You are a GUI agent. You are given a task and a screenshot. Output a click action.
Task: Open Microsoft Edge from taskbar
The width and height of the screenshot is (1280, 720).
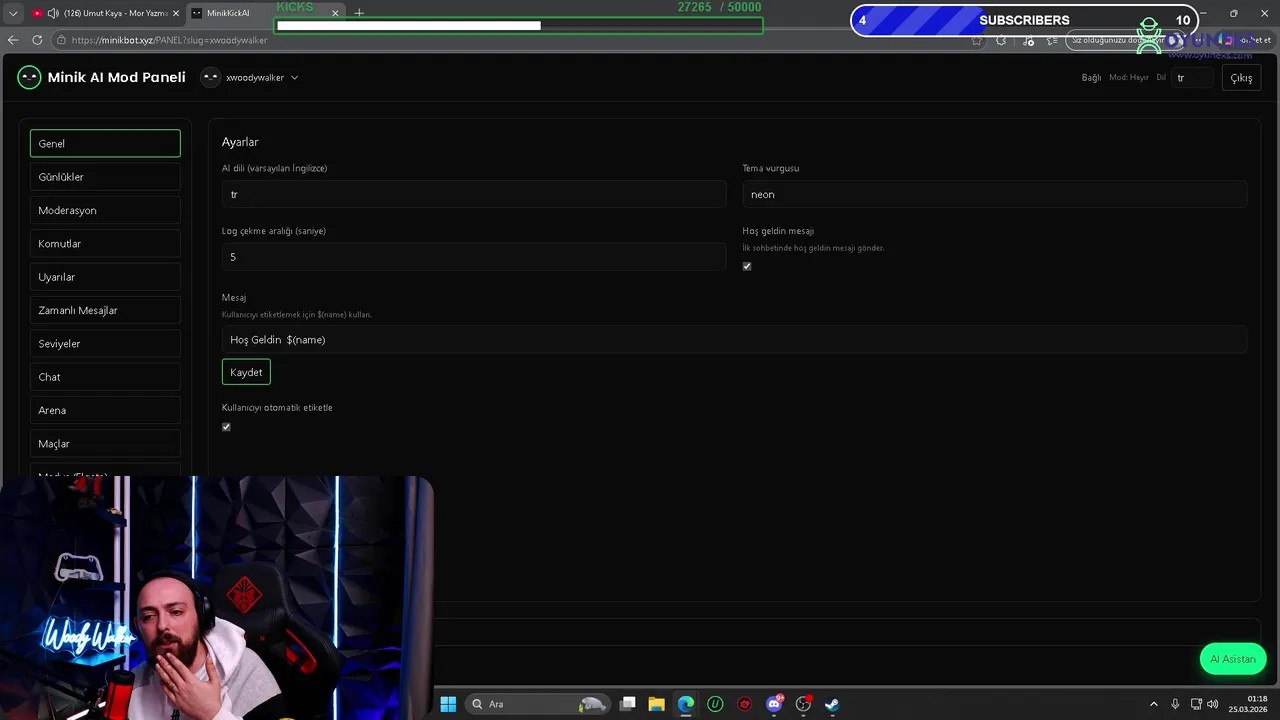point(686,704)
